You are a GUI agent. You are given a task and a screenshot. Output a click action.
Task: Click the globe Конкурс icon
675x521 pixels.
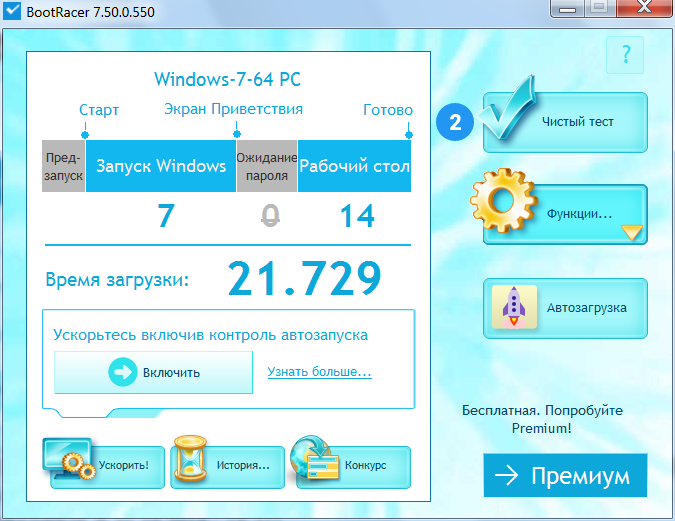tap(314, 458)
